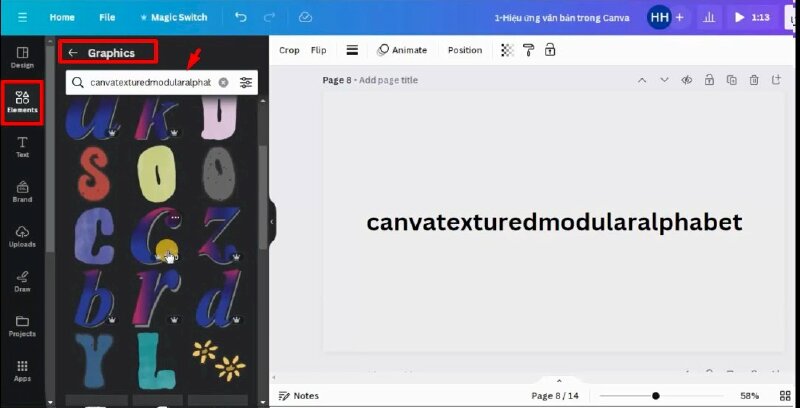Toggle the page lock icon
This screenshot has height=408, width=800.
[x=709, y=80]
